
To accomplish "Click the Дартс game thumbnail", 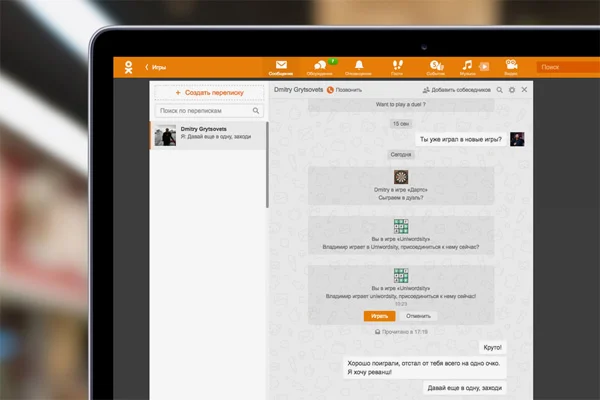I will (401, 177).
